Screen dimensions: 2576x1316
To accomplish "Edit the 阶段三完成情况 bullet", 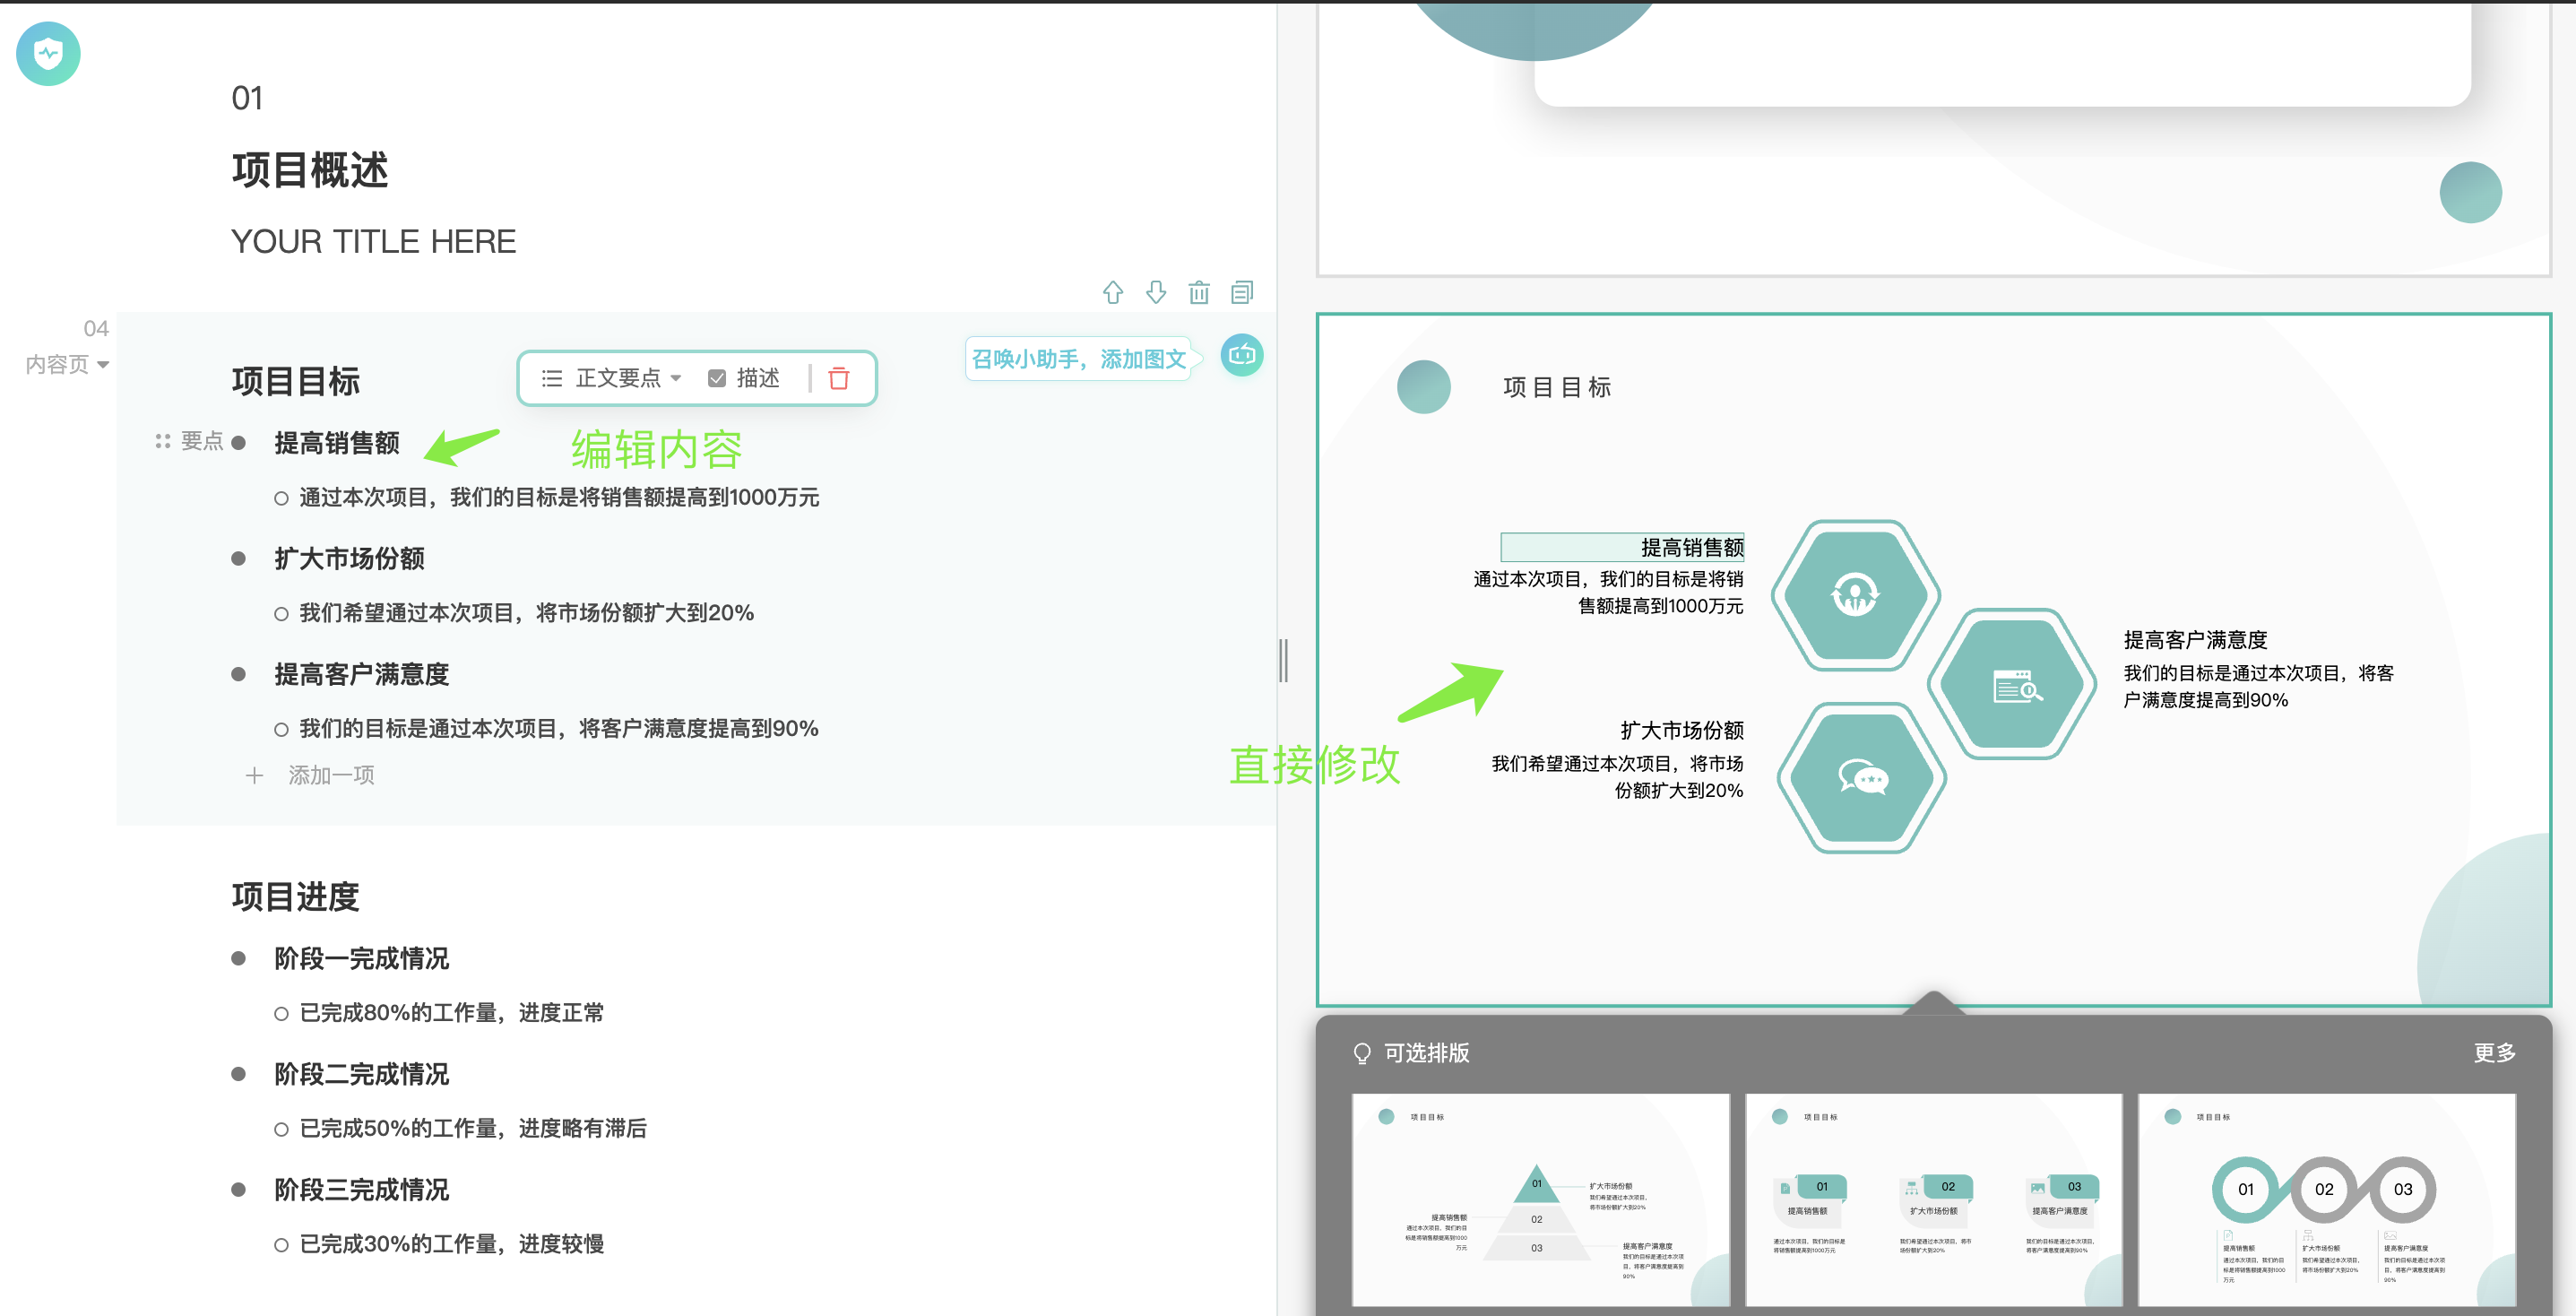I will click(361, 1190).
